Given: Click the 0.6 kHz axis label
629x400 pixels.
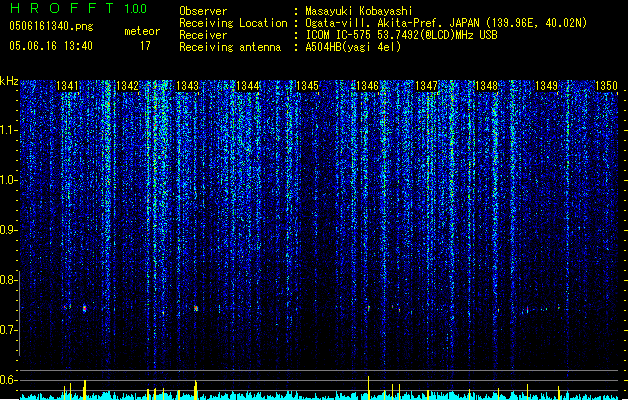Looking at the screenshot, I should click(8, 380).
